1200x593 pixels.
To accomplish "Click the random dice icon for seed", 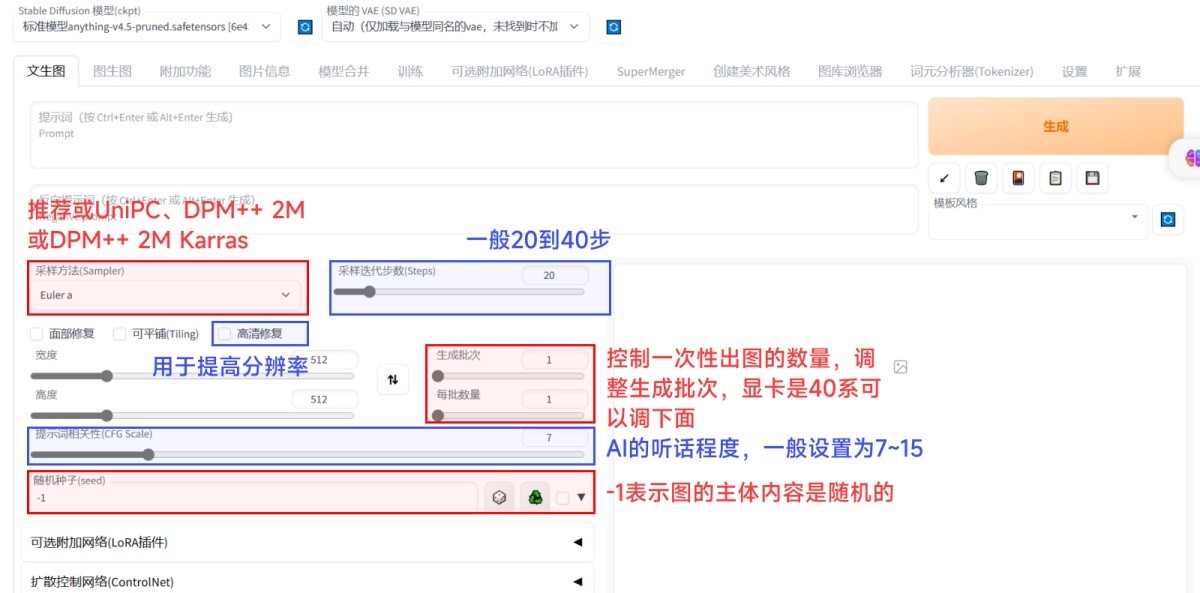I will click(497, 496).
